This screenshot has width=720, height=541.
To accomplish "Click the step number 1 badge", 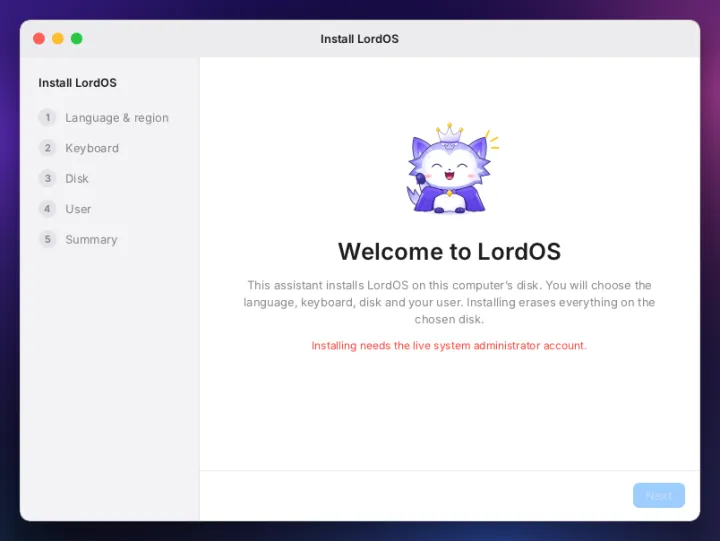I will pyautogui.click(x=47, y=118).
